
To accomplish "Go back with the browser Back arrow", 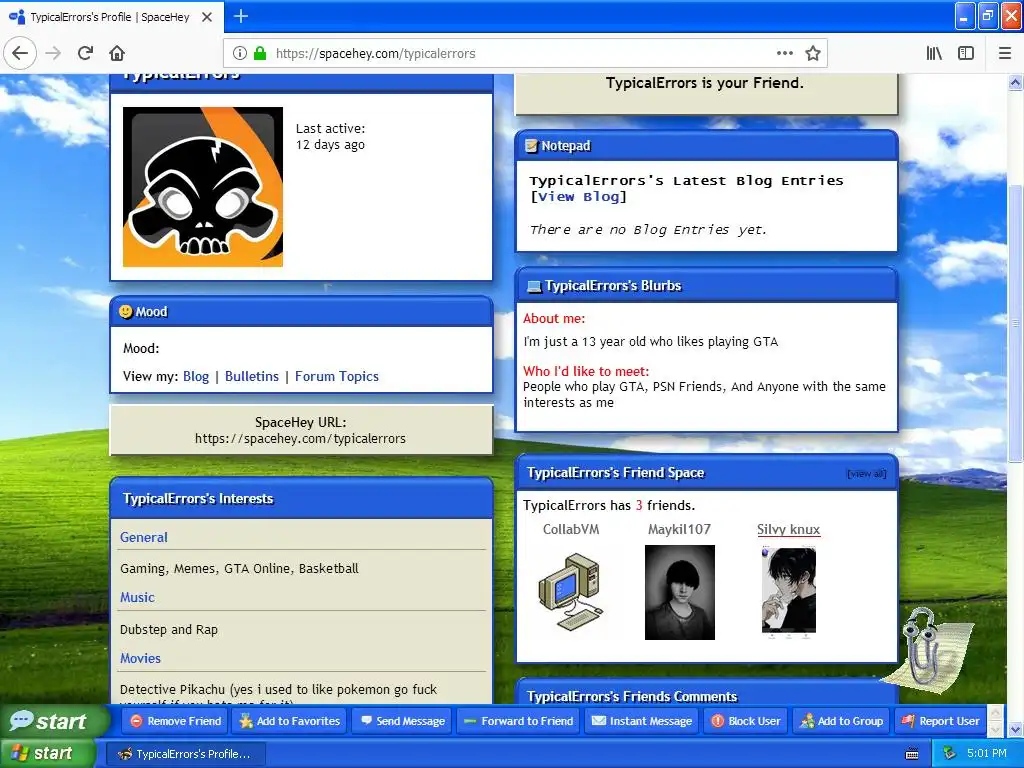I will pyautogui.click(x=20, y=53).
